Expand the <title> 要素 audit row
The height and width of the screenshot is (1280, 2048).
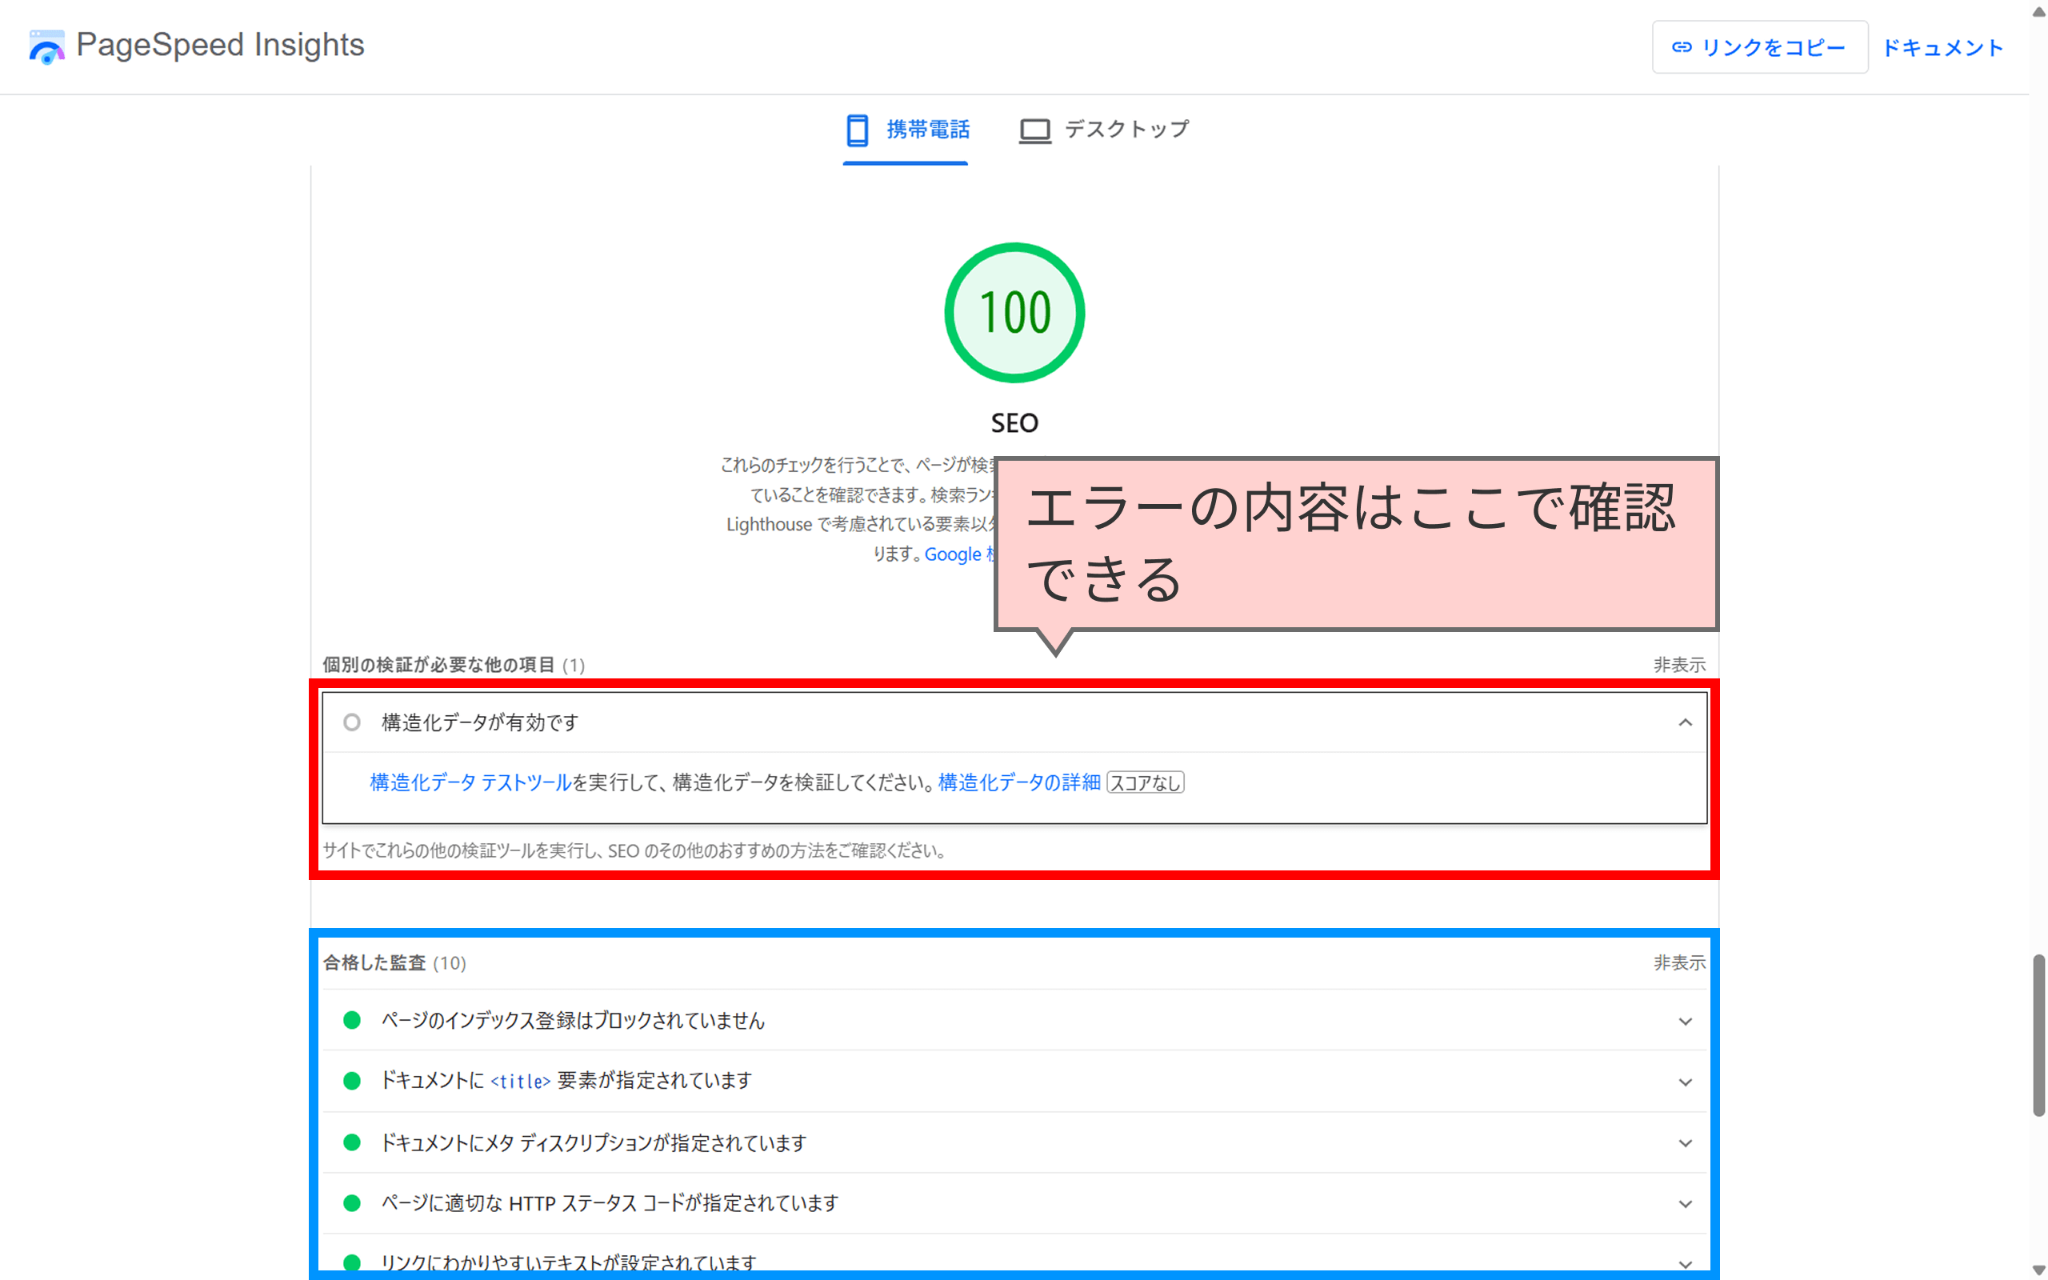tap(1685, 1082)
